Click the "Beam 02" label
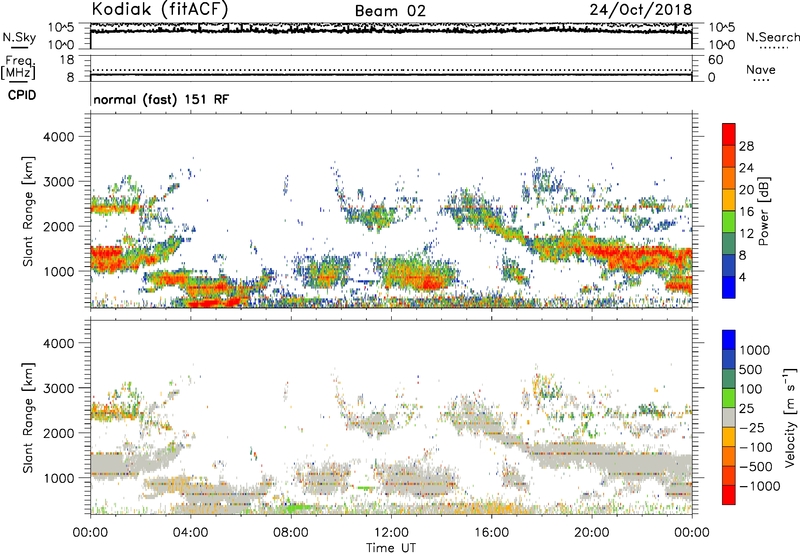800x554 pixels. tap(390, 11)
